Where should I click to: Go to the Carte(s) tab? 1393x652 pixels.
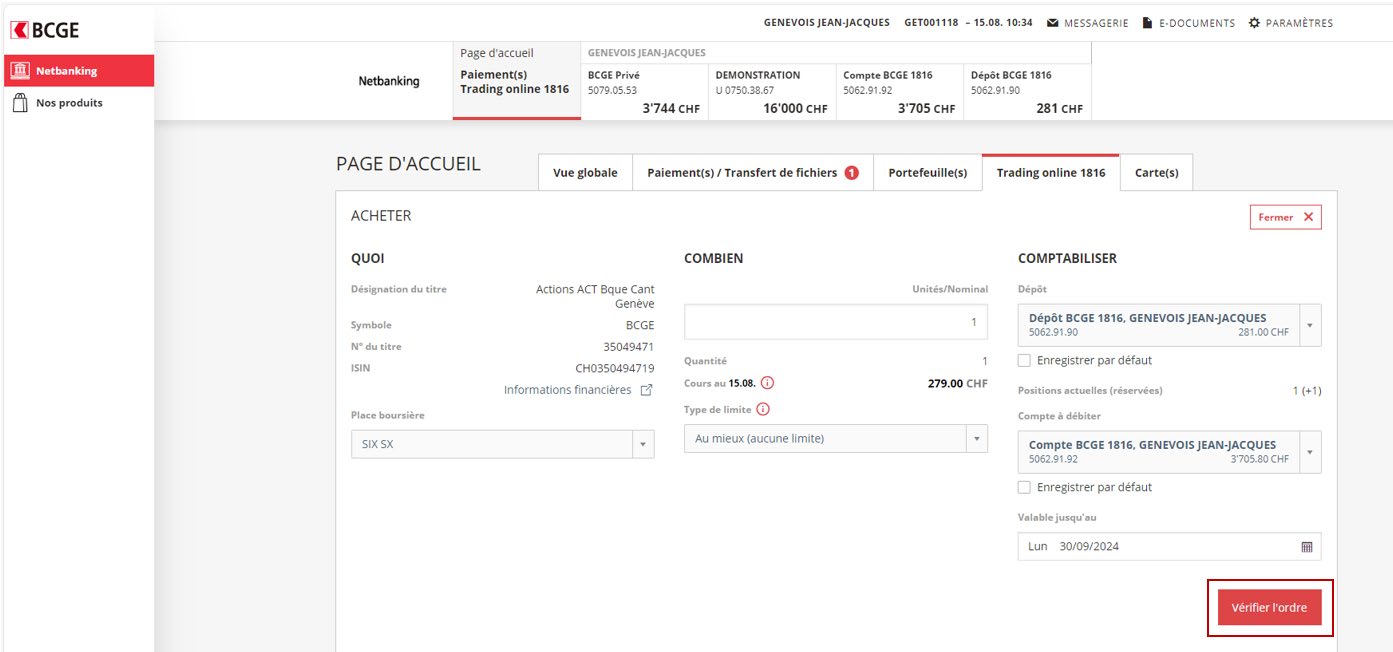(1157, 173)
